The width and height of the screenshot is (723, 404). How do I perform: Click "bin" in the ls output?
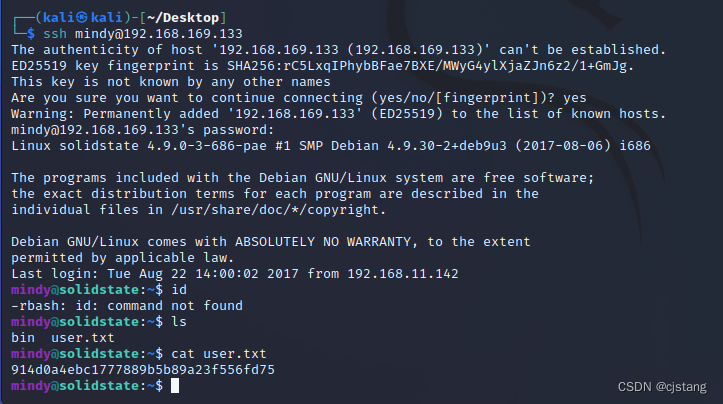click(x=22, y=338)
